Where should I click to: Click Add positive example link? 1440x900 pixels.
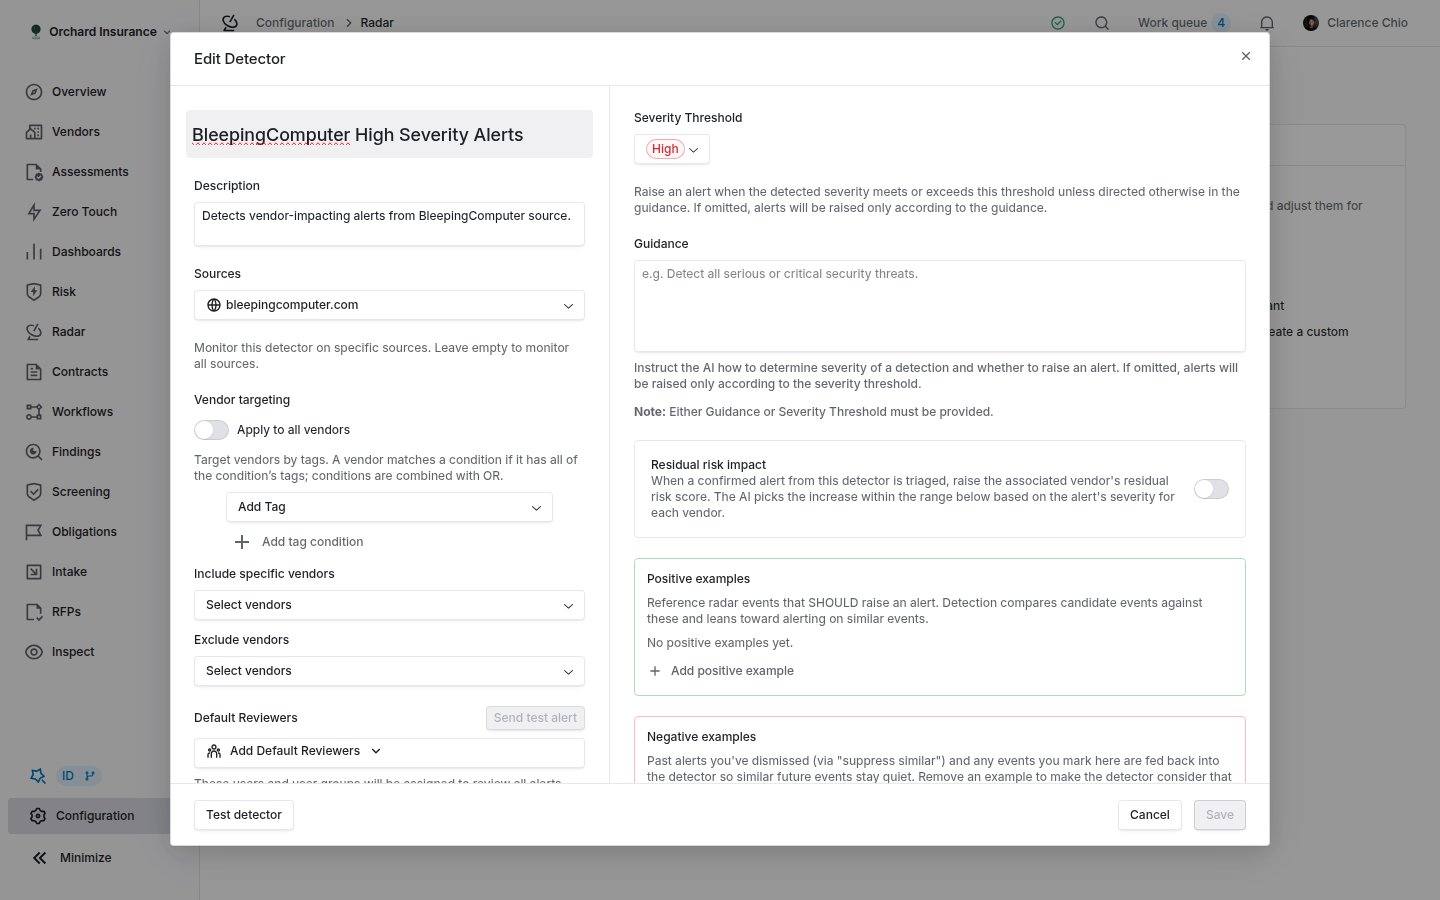(732, 671)
